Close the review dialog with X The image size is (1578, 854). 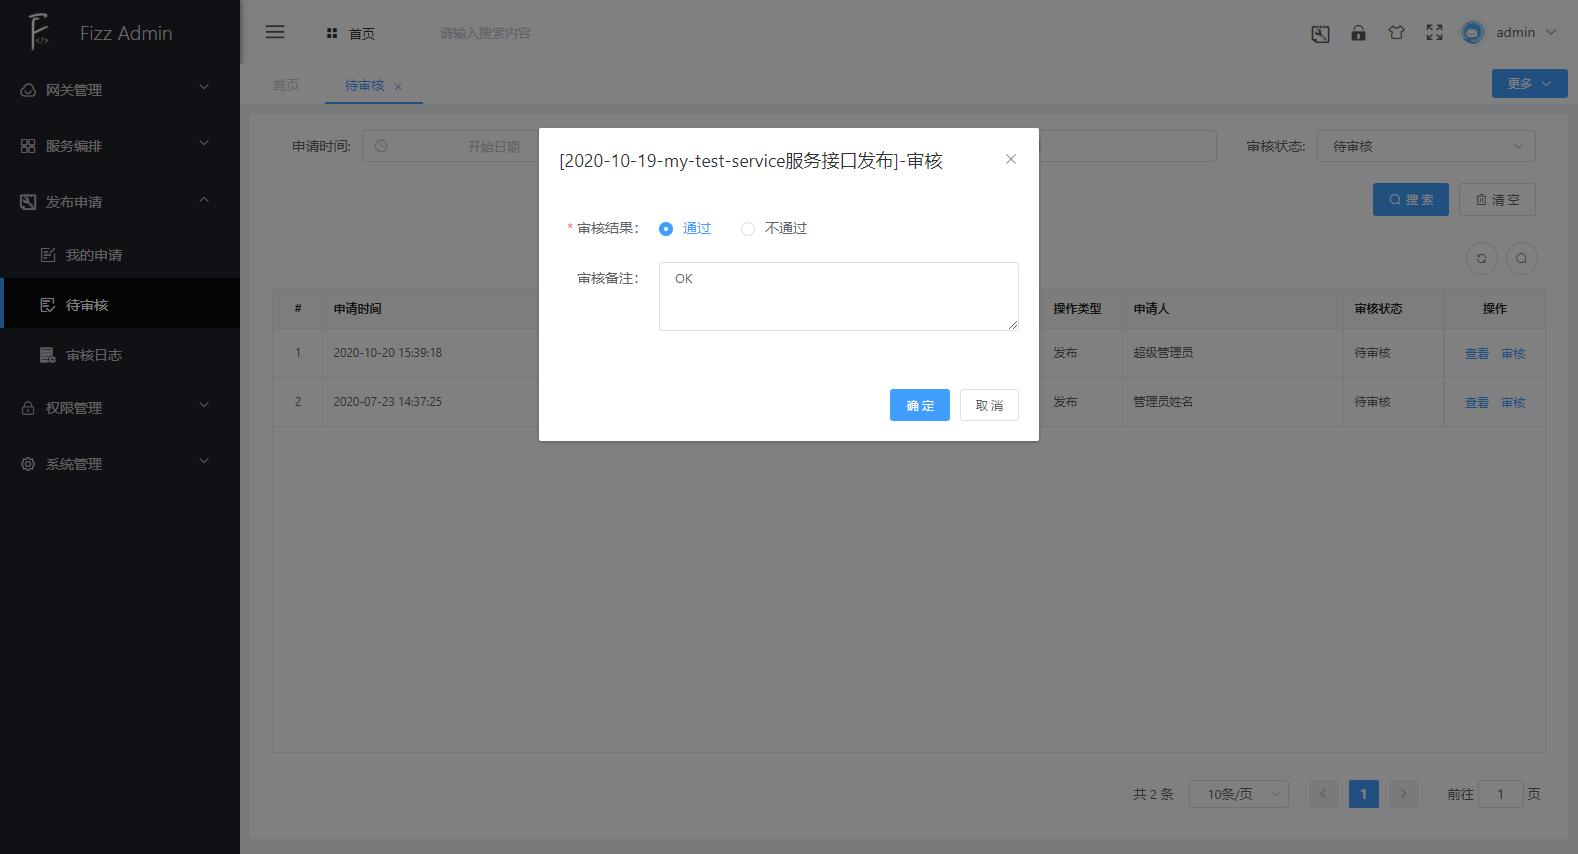(x=1011, y=159)
